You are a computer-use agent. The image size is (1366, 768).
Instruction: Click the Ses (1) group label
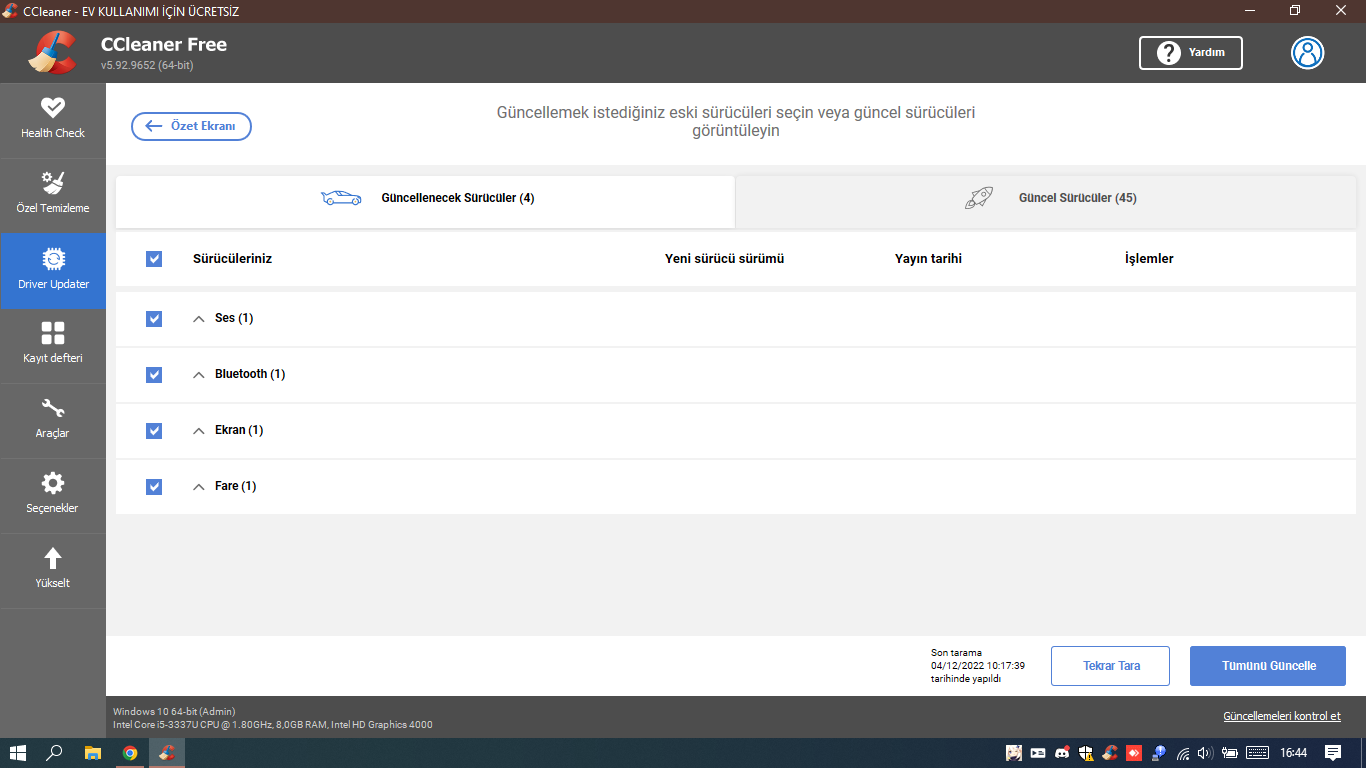pyautogui.click(x=234, y=318)
